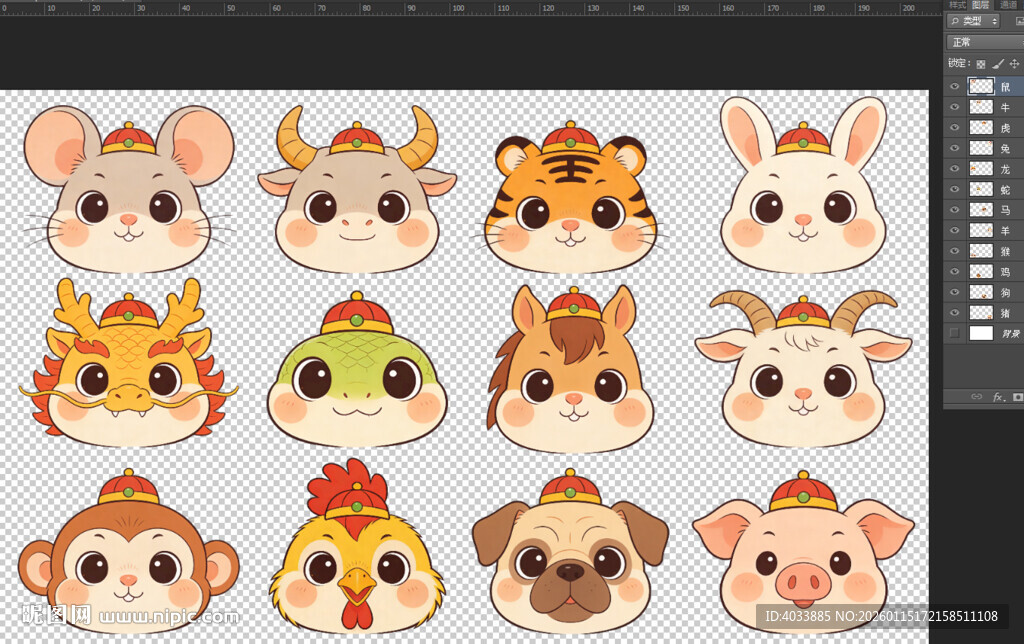
Task: Select the 龙 layer thumbnail
Action: [x=981, y=169]
